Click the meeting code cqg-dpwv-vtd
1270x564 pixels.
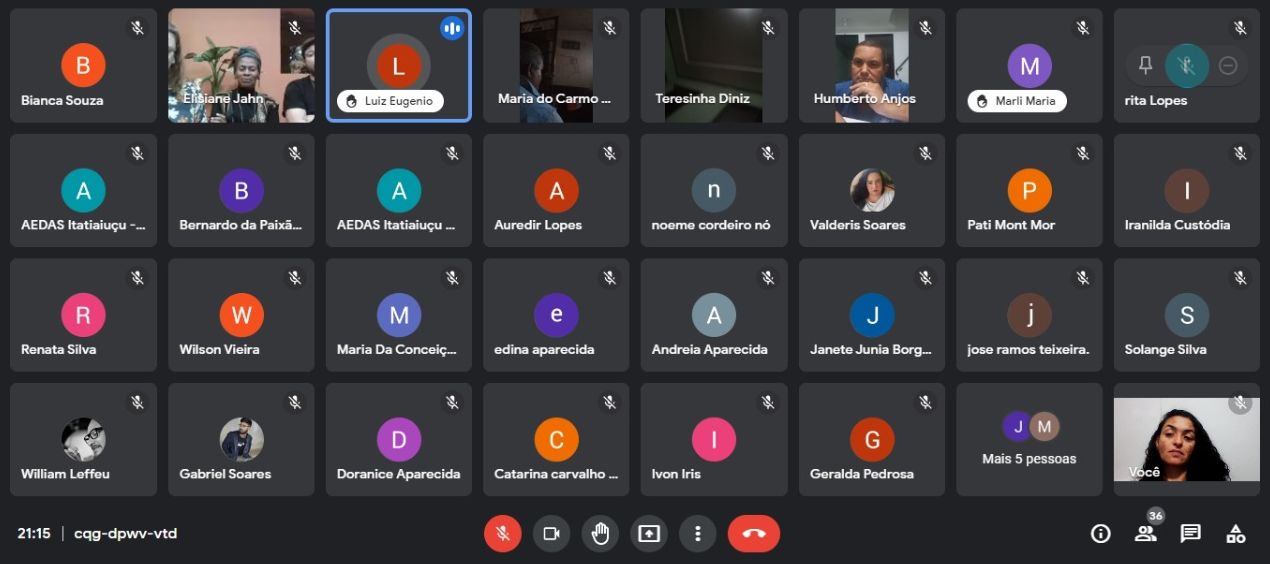(x=125, y=533)
